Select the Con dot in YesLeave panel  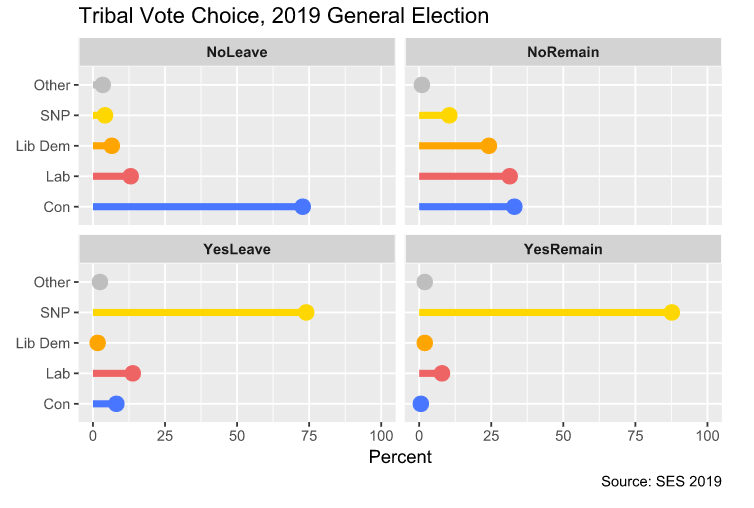(116, 404)
